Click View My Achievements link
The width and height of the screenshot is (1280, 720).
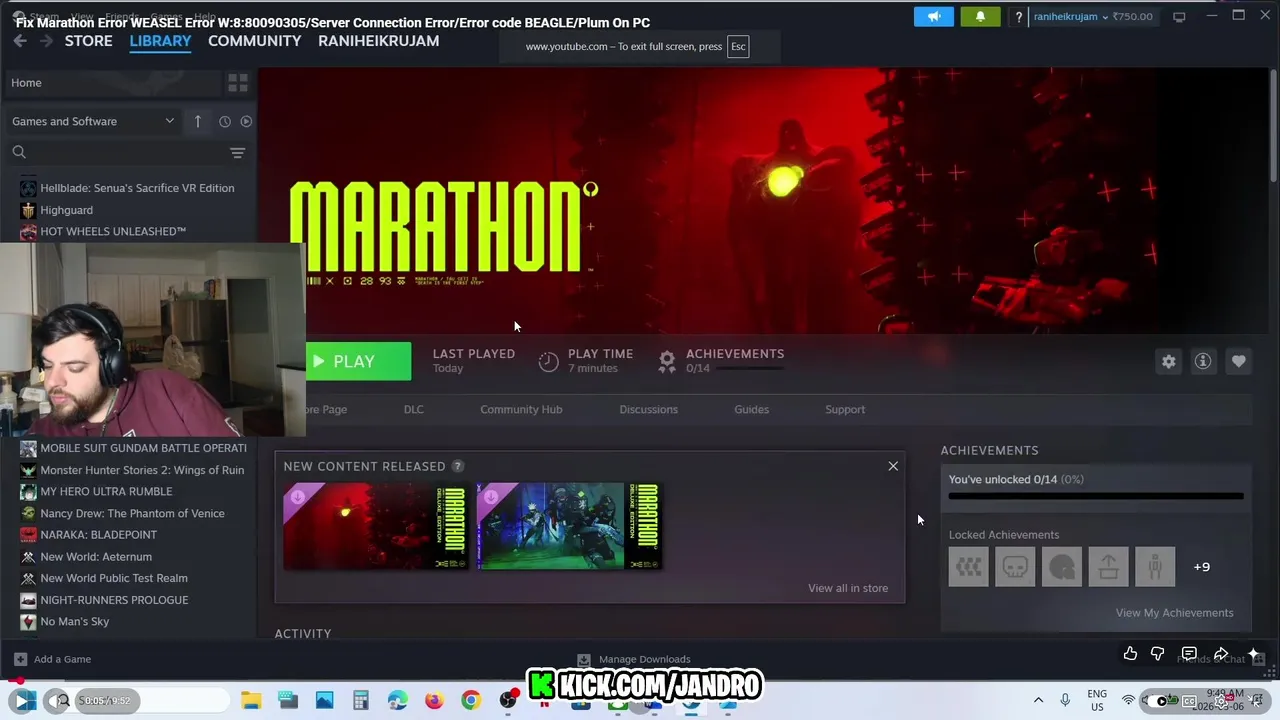click(1174, 613)
